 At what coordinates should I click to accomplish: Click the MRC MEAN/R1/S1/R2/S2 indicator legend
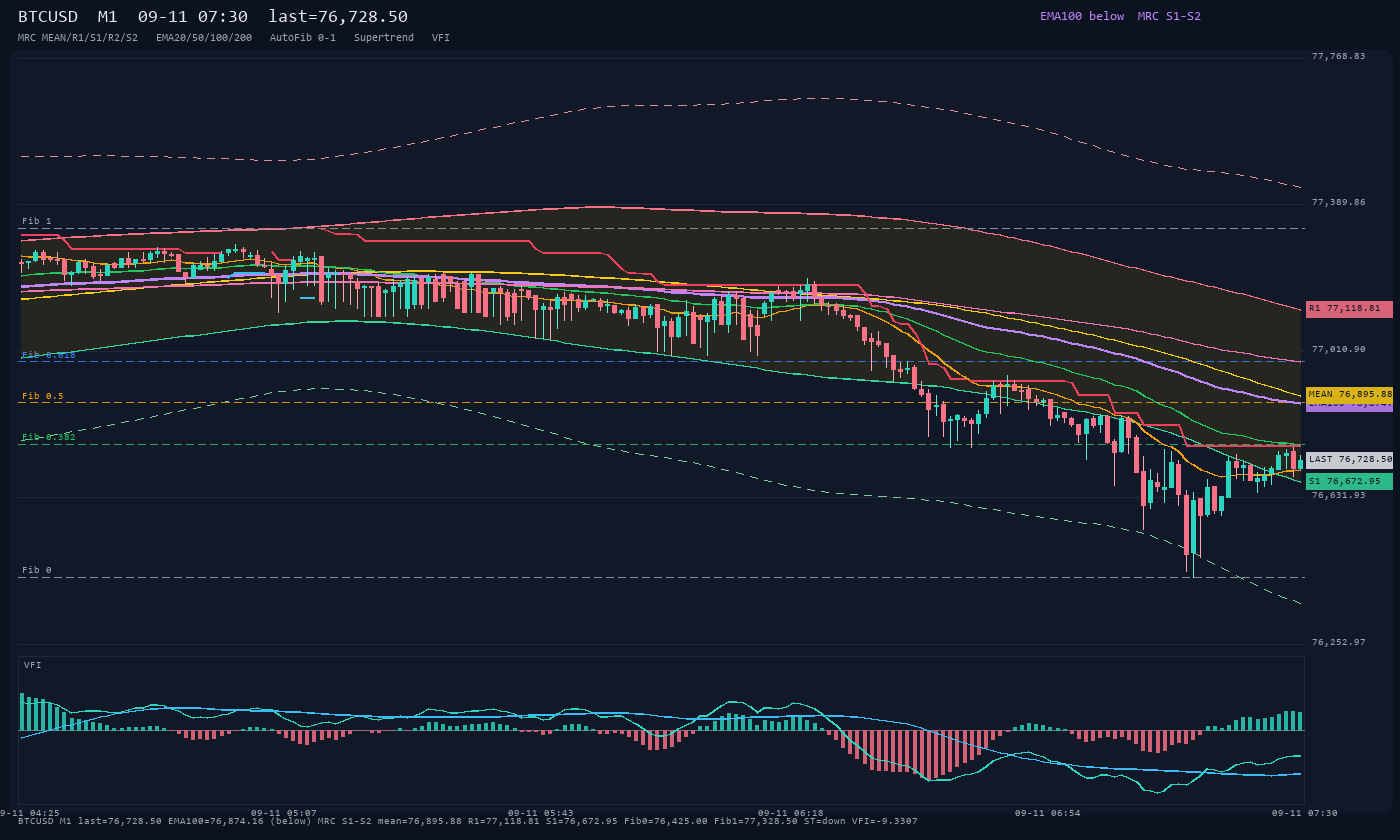pyautogui.click(x=78, y=37)
